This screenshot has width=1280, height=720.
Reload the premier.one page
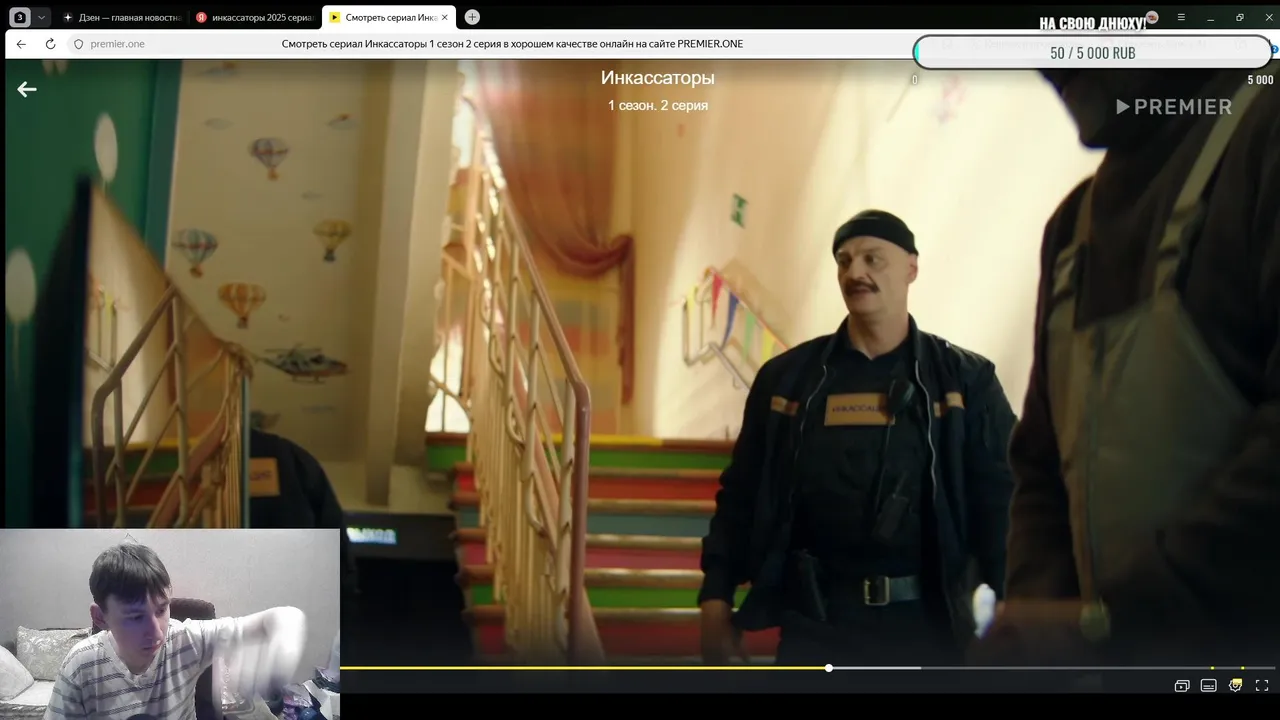(x=50, y=44)
